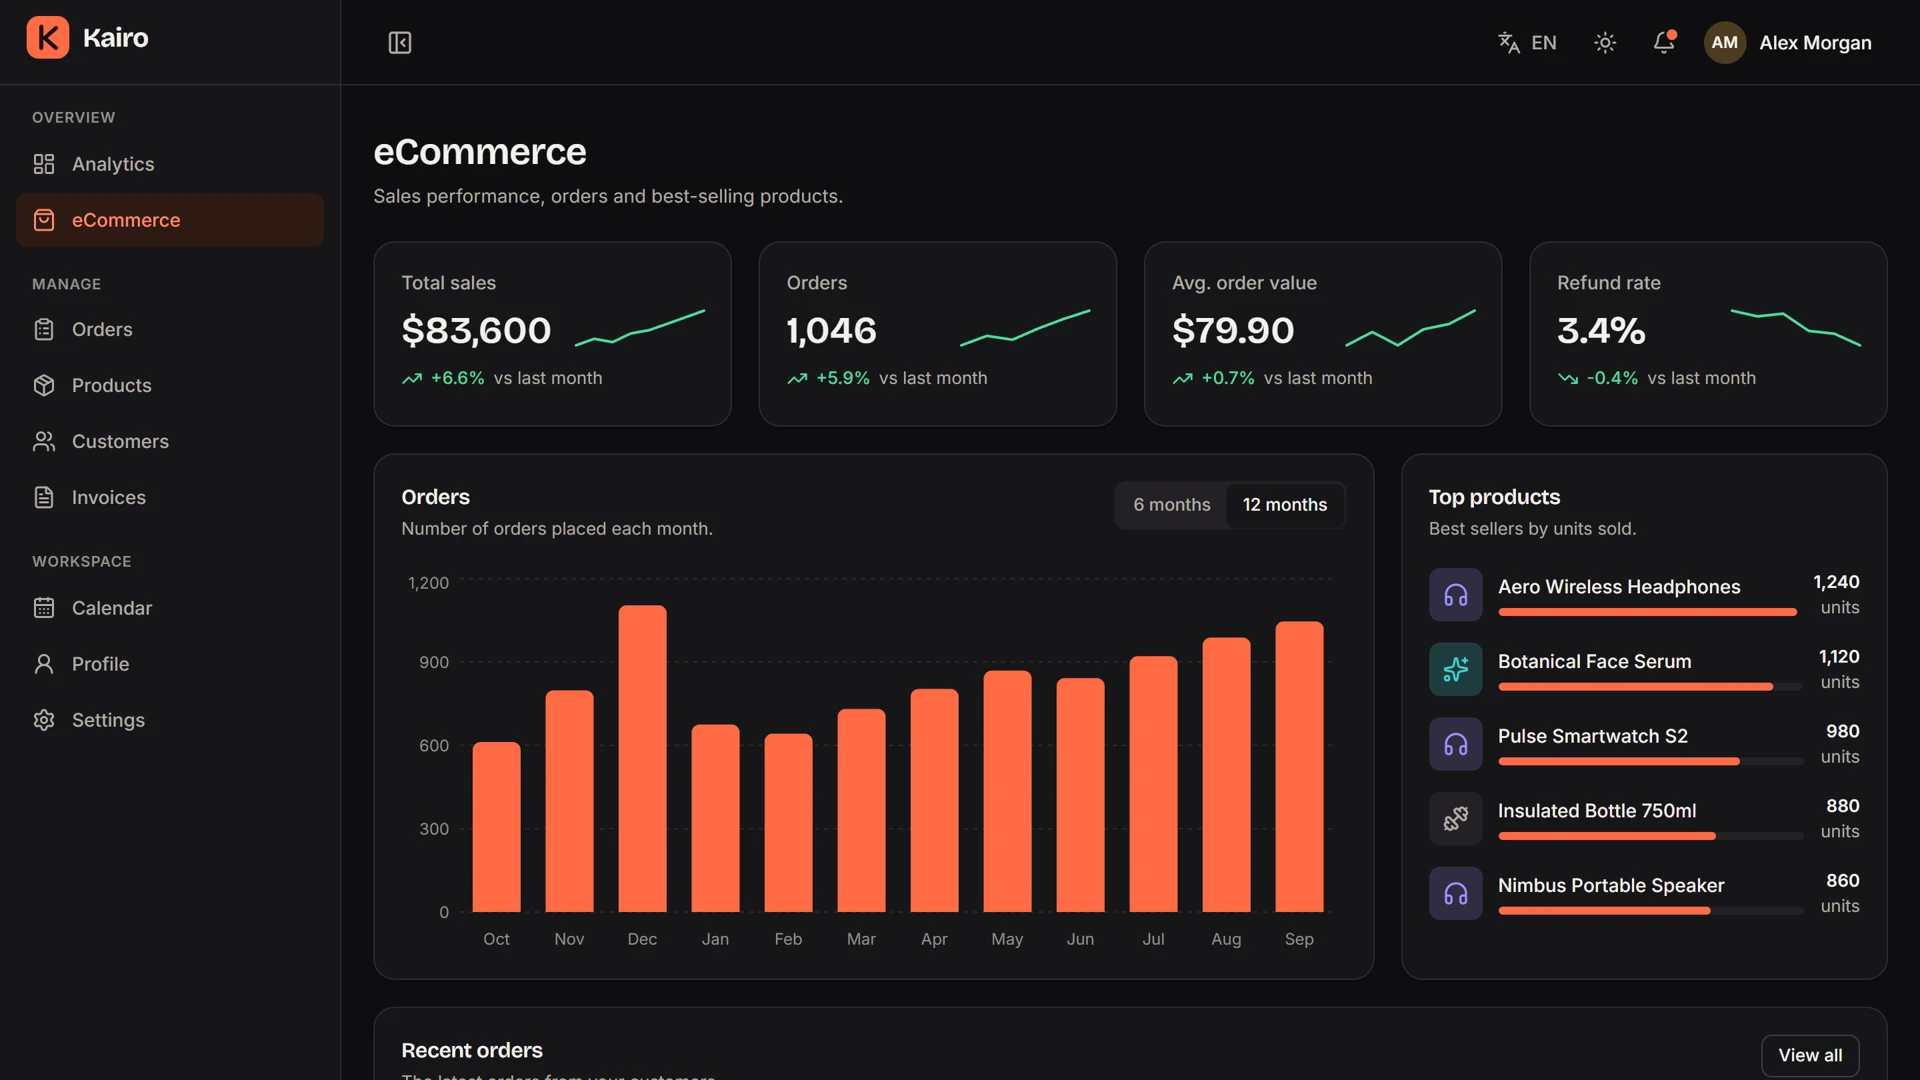The width and height of the screenshot is (1920, 1080).
Task: Click the Calendar icon in sidebar
Action: (x=44, y=608)
